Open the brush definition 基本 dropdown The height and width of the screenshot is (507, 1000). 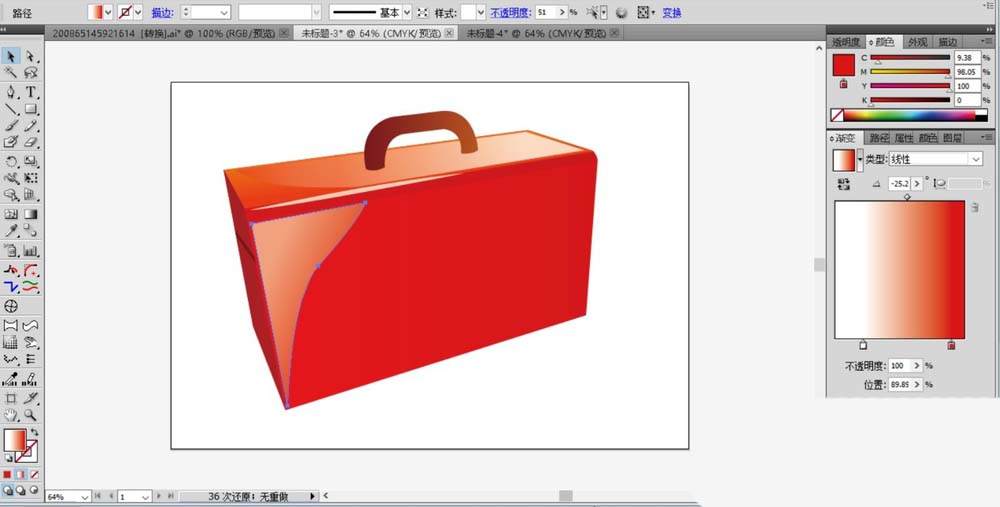point(407,12)
